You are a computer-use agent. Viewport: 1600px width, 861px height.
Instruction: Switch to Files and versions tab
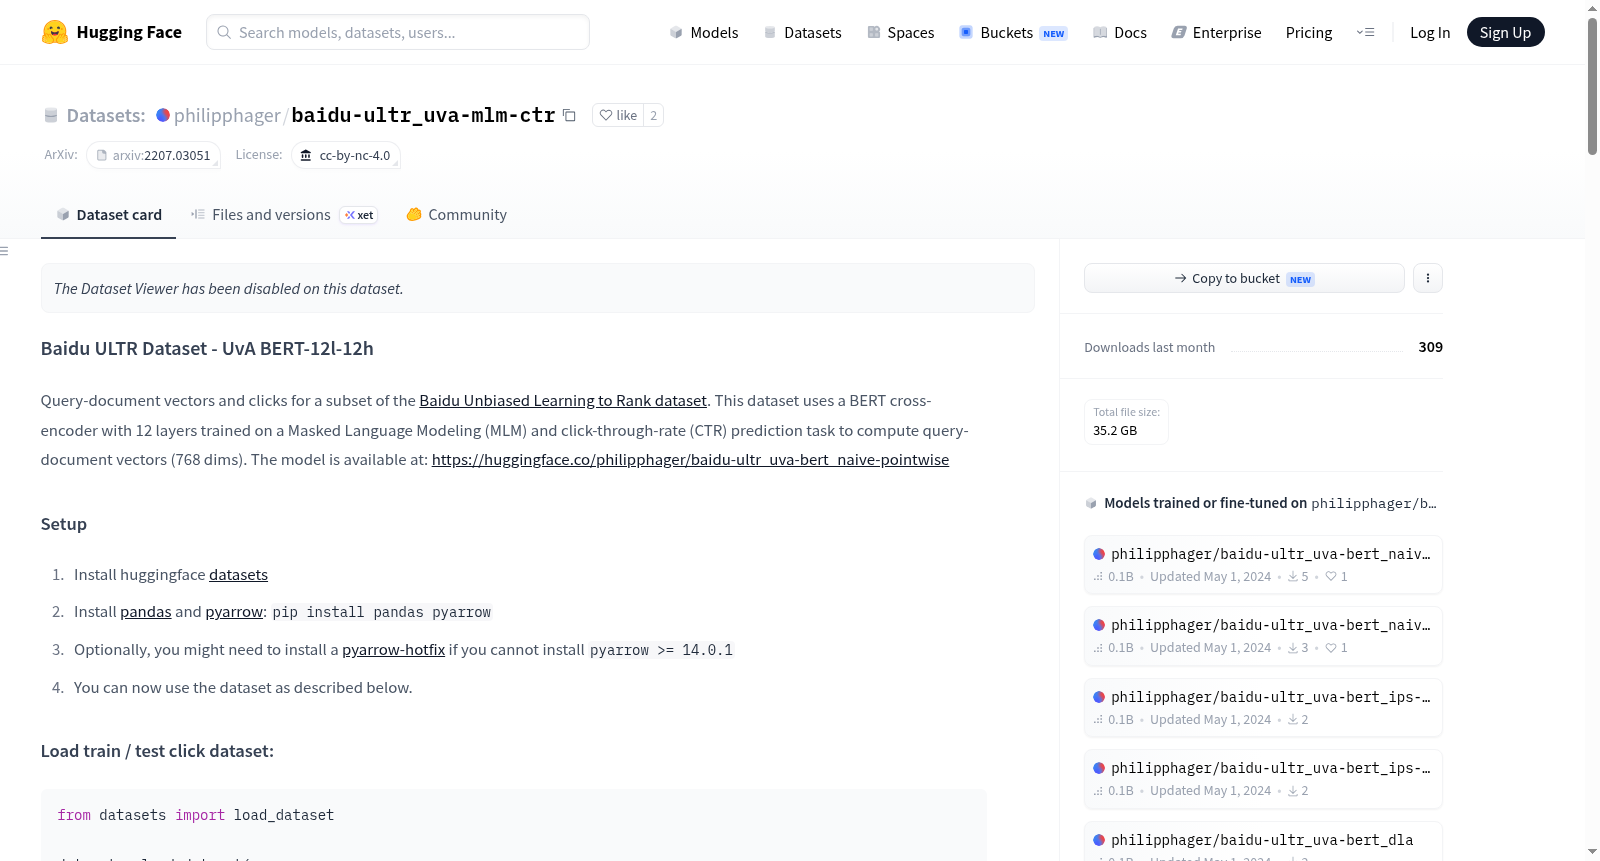point(284,214)
